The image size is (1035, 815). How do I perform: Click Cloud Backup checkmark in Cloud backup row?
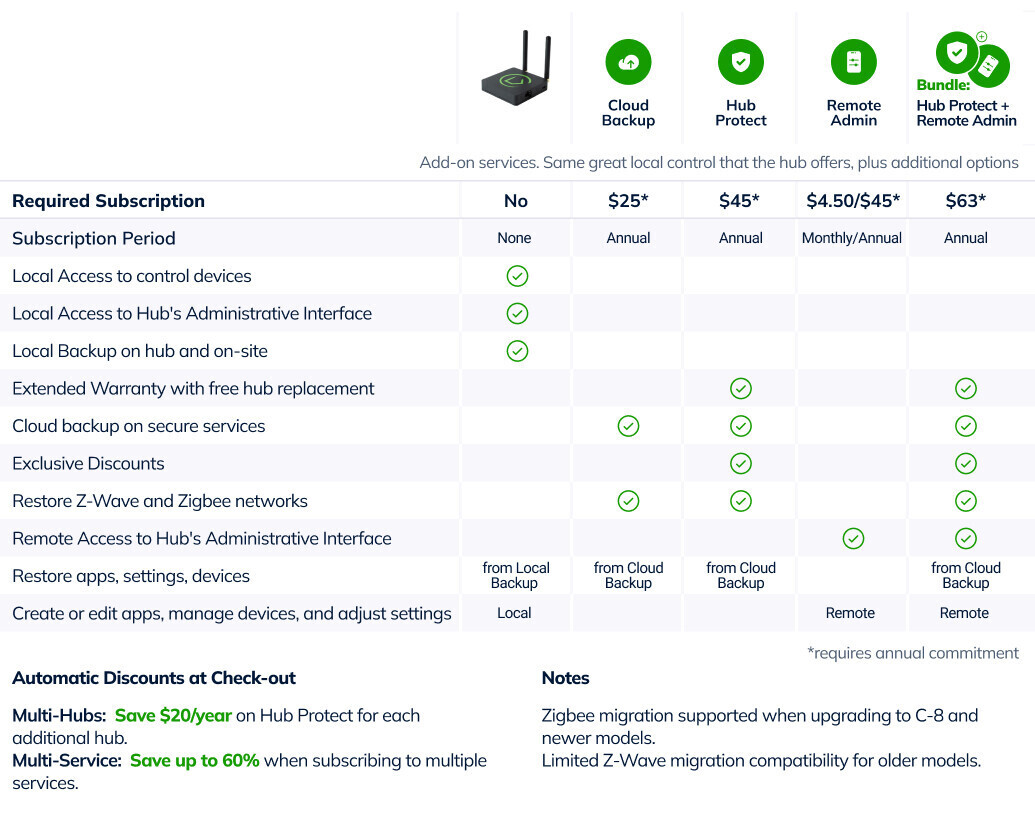tap(628, 426)
